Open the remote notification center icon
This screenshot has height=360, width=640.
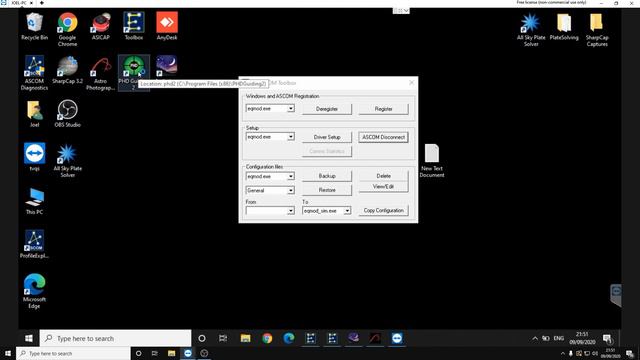click(x=607, y=338)
